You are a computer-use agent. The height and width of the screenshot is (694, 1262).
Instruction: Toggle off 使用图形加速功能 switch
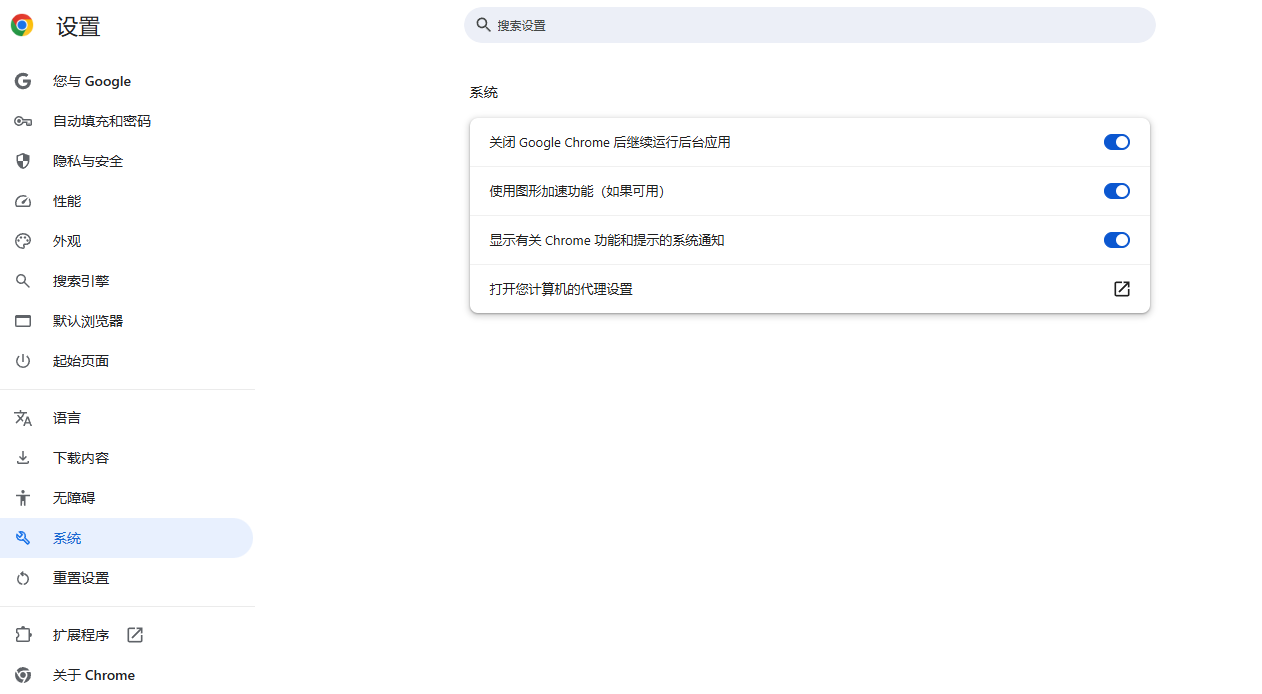click(x=1116, y=191)
